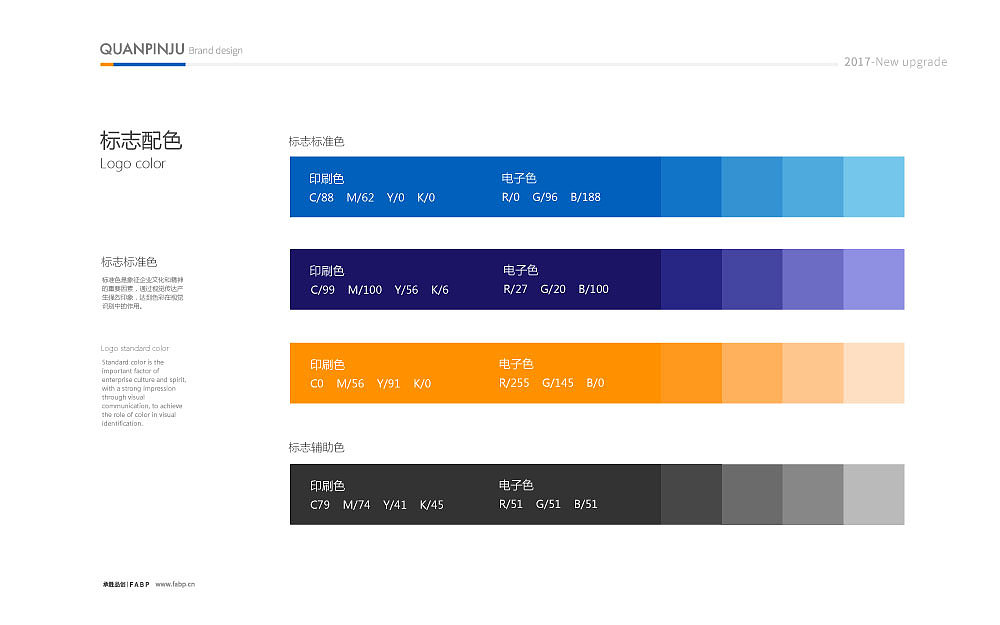Select the large 标志配色 title
This screenshot has height=625, width=1000.
(x=141, y=140)
